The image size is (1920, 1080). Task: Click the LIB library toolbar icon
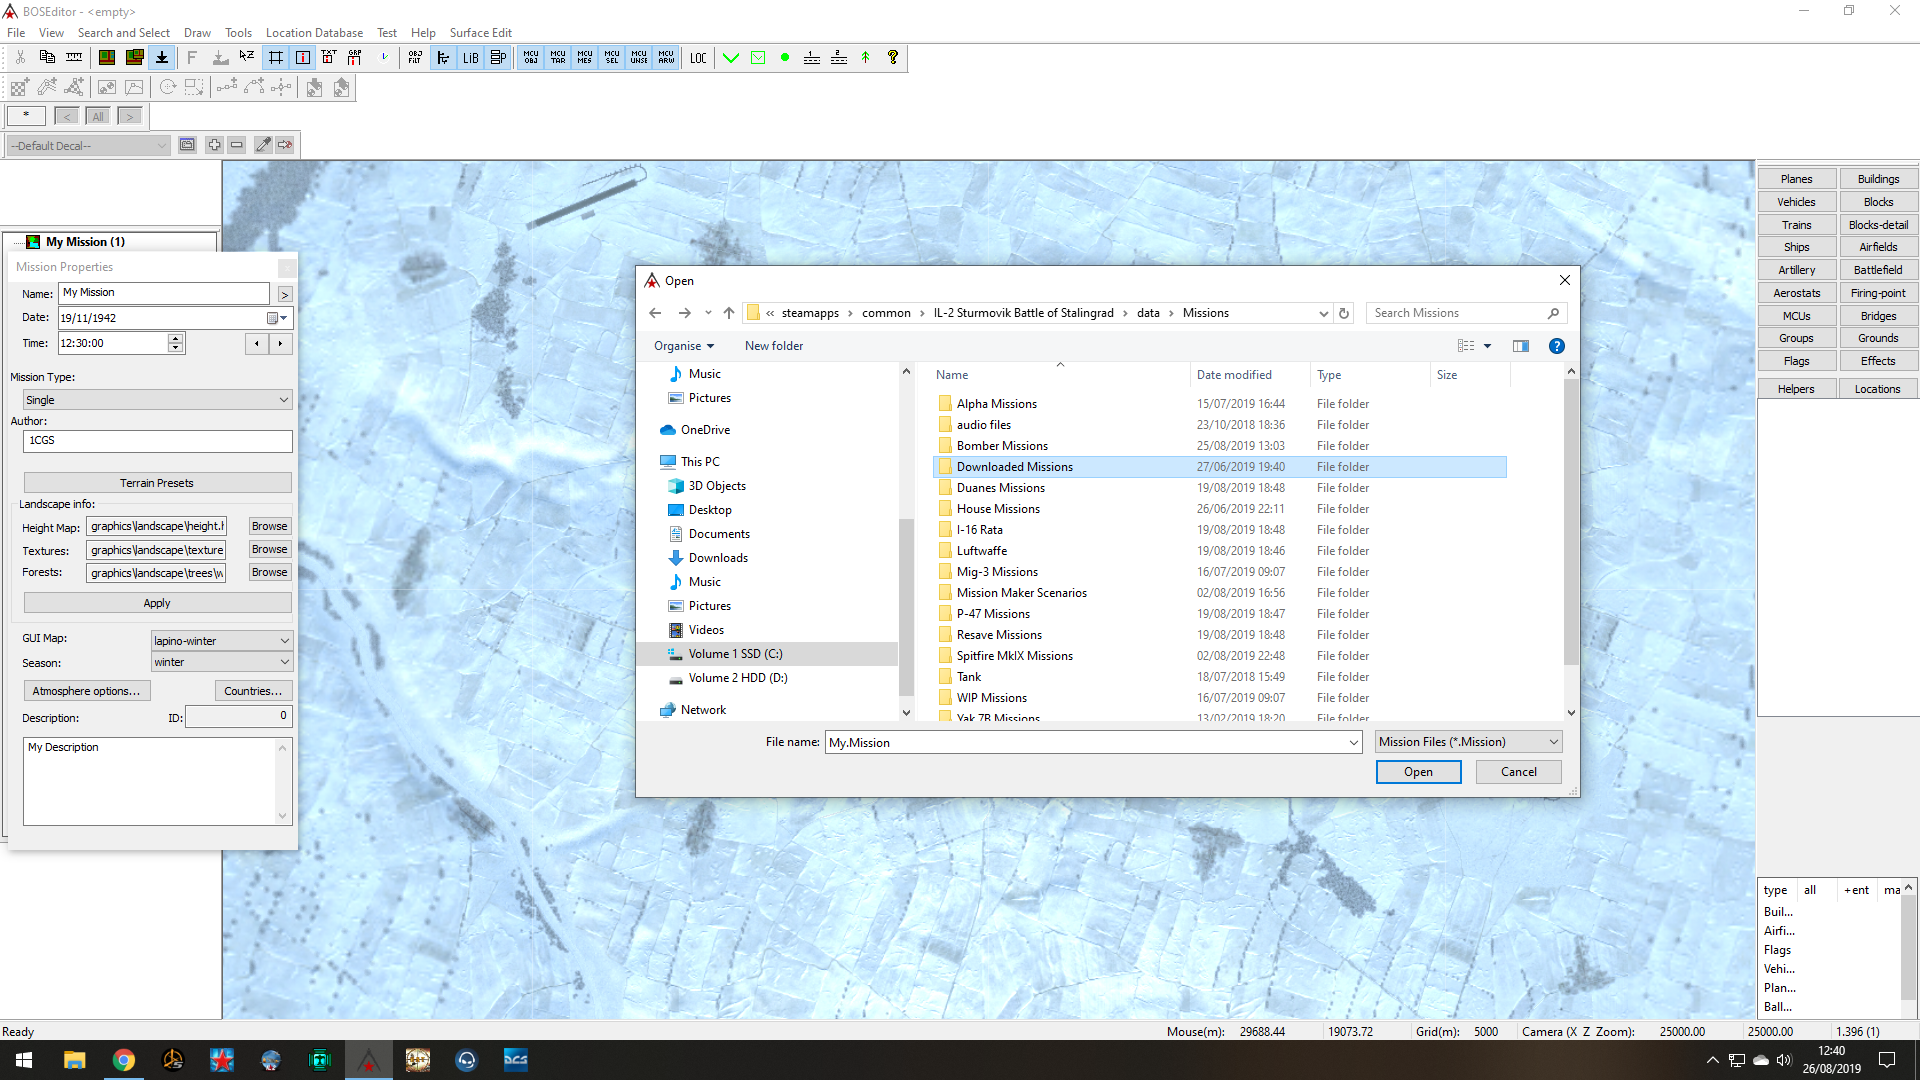[x=470, y=58]
